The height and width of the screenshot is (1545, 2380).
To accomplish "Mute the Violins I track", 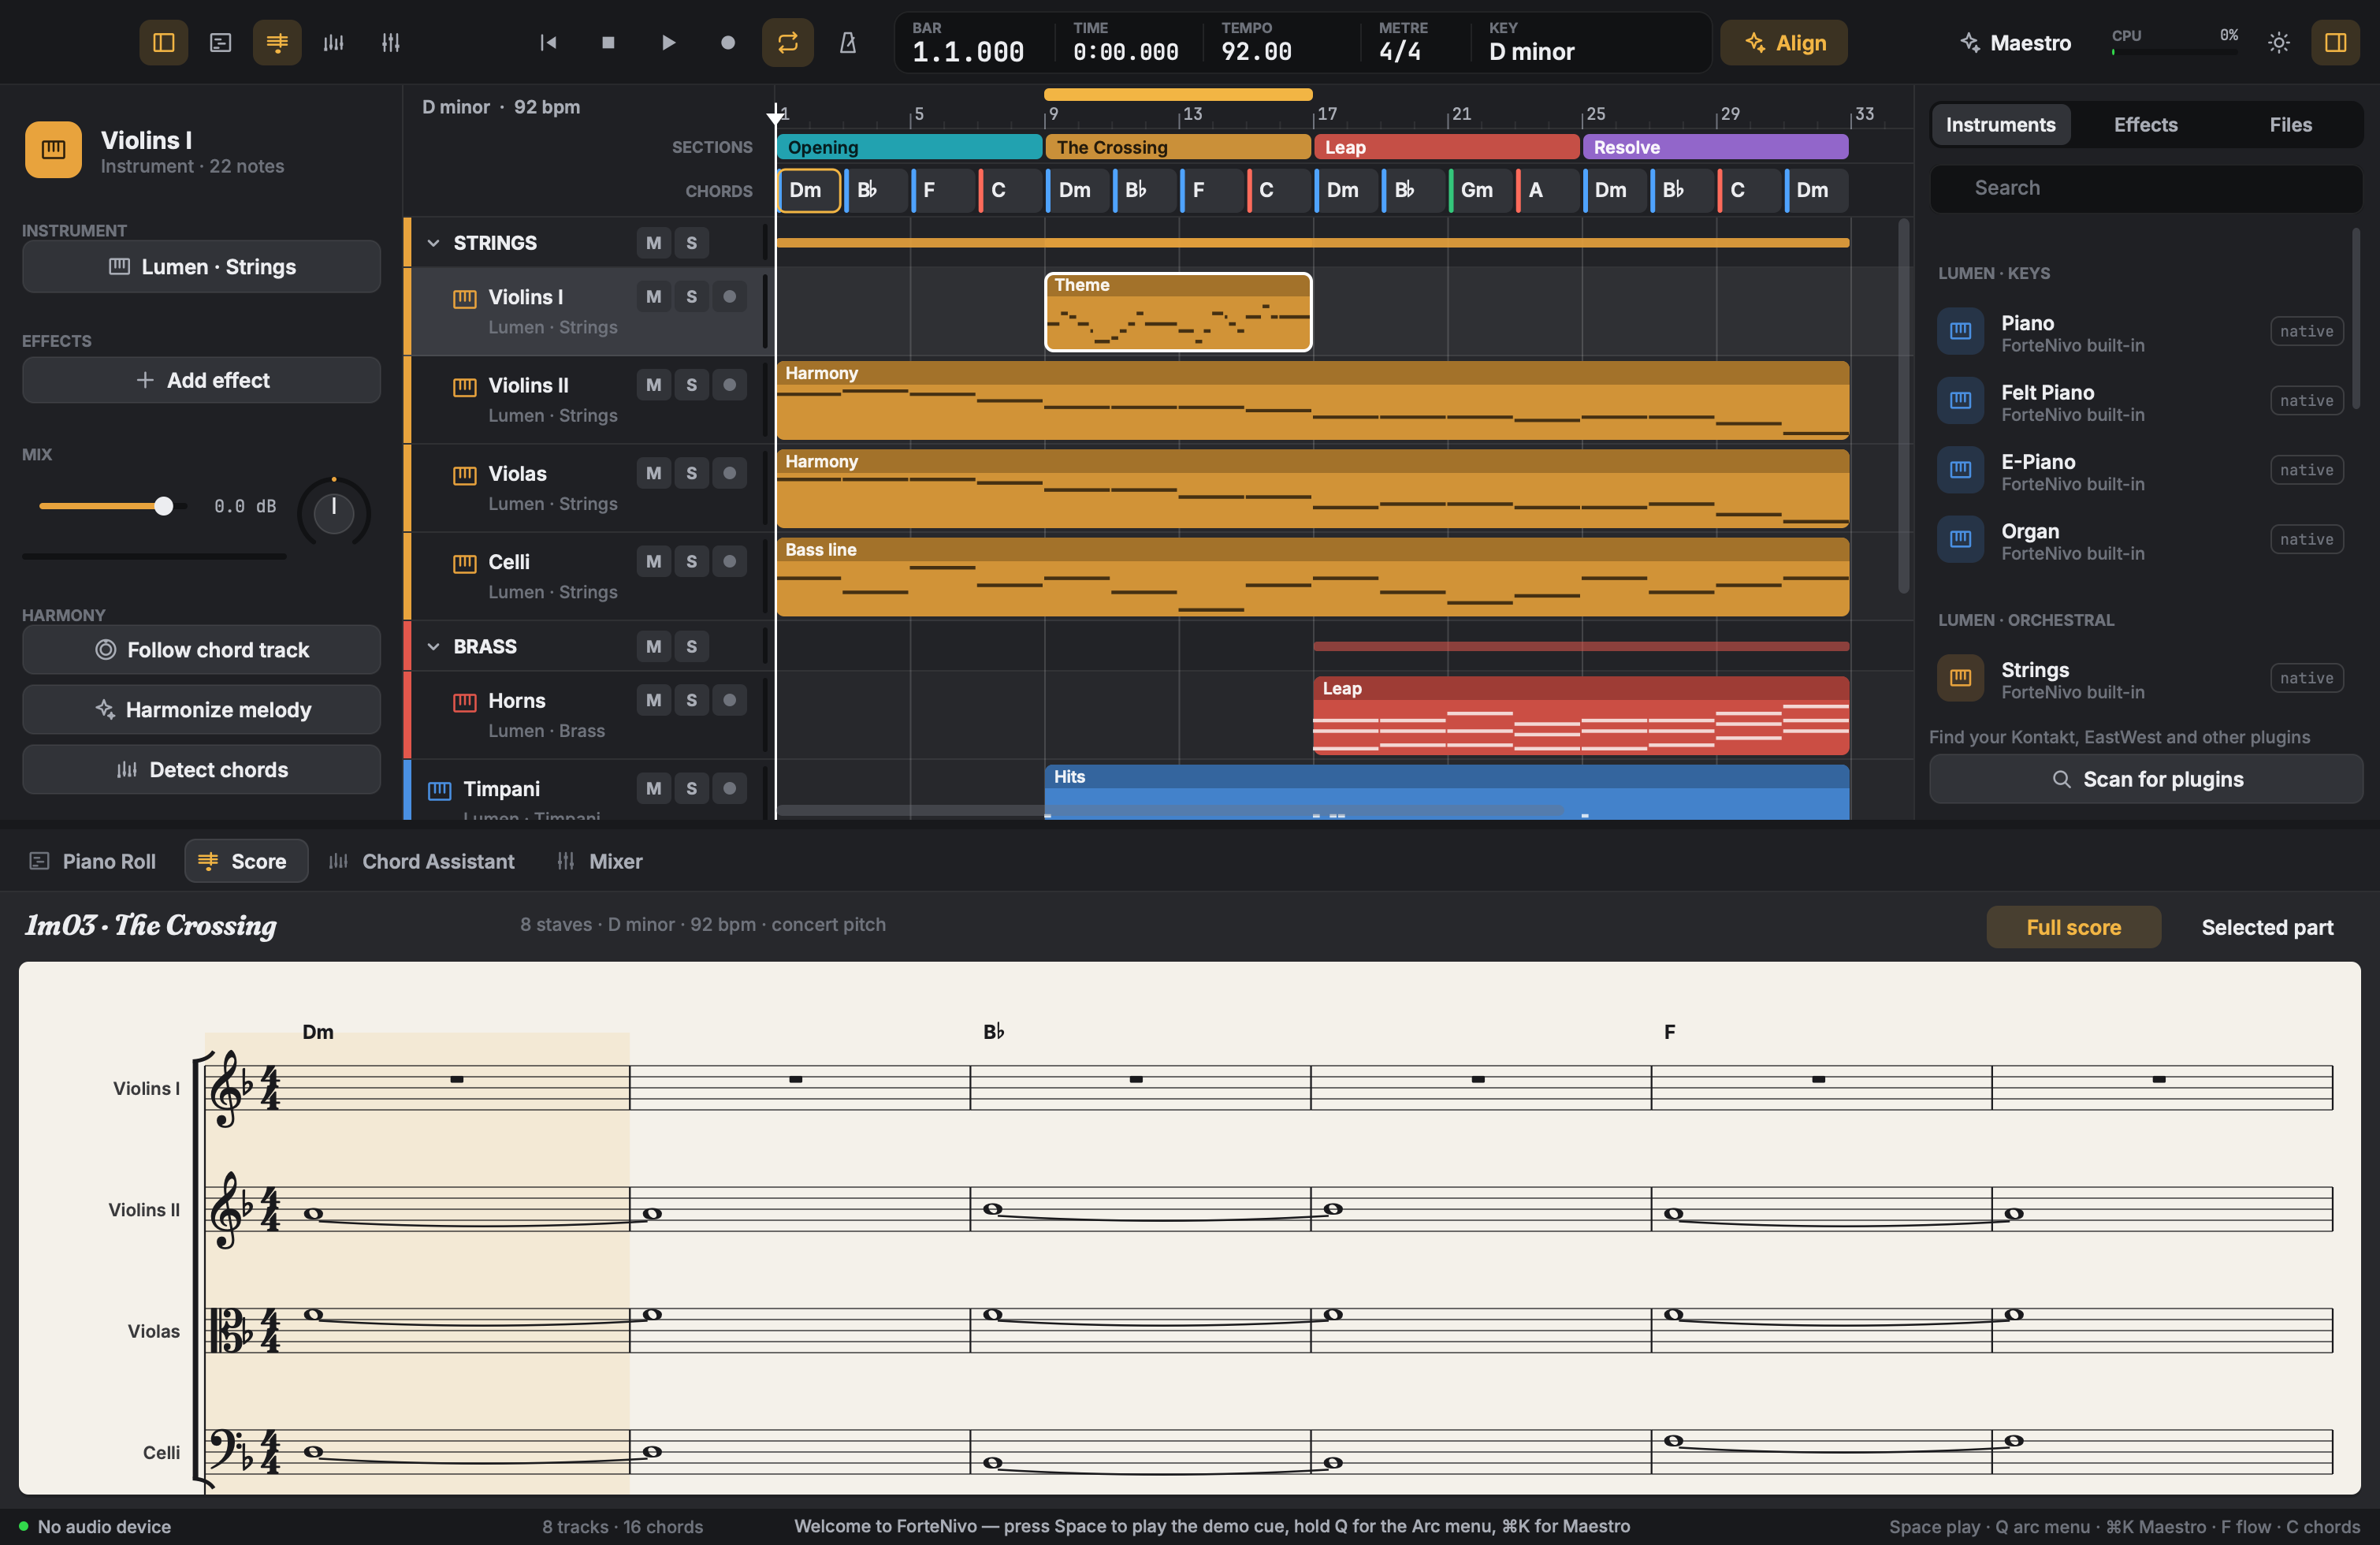I will pyautogui.click(x=653, y=297).
